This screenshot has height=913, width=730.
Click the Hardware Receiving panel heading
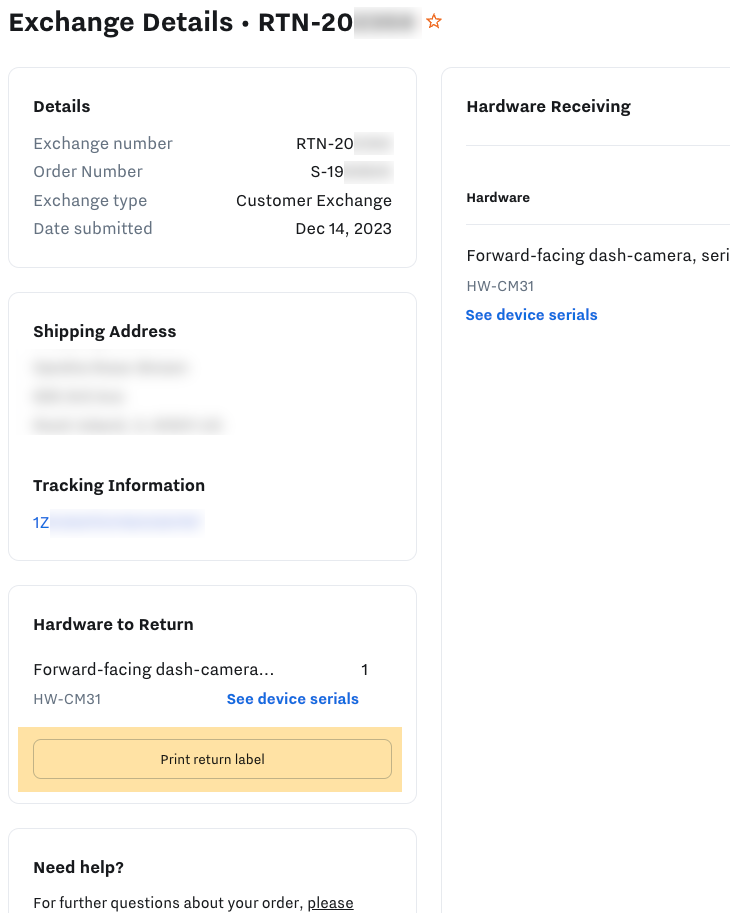coord(548,107)
